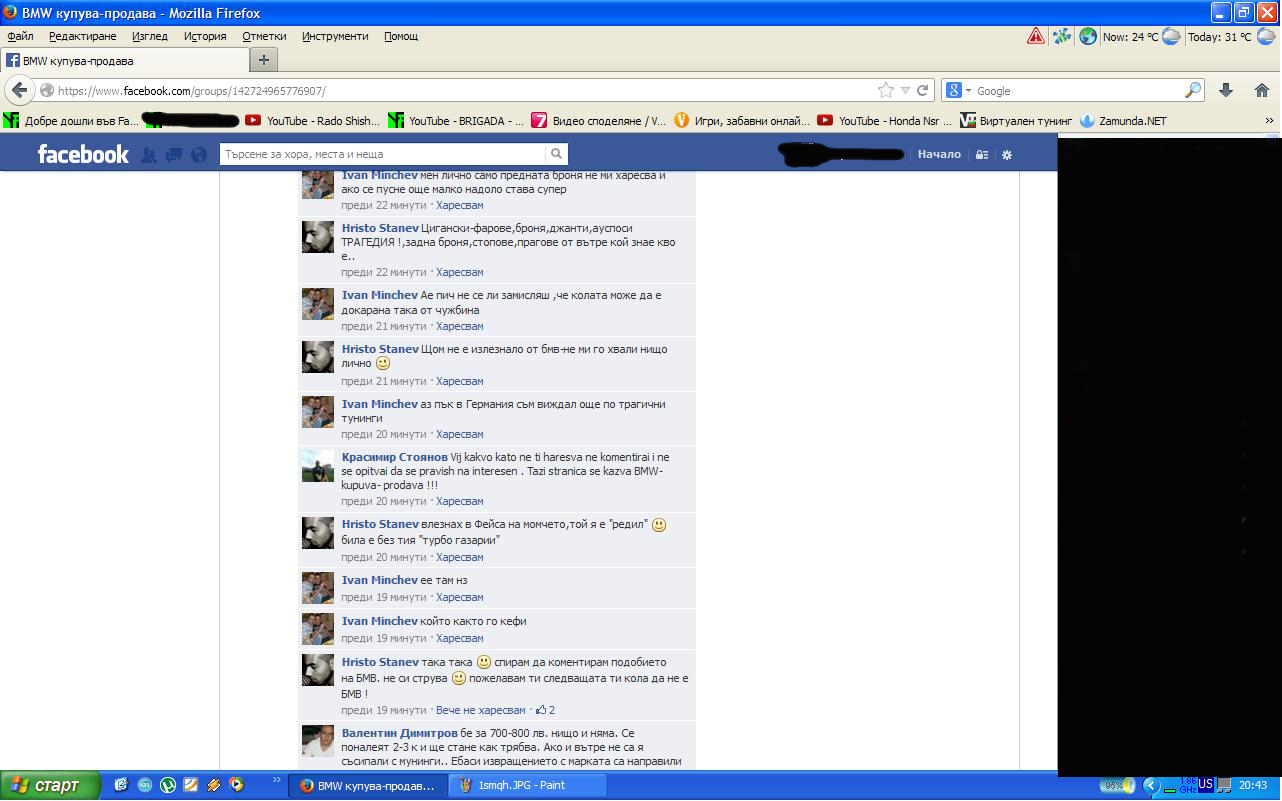
Task: Click the Facebook logo
Action: 83,154
